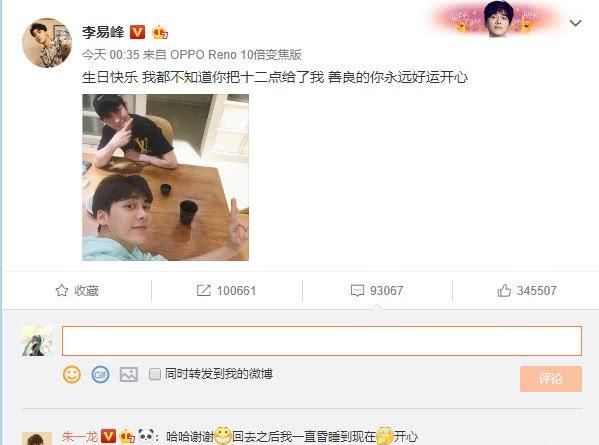Click the 今天 00:35 post timestamp
599x445 pixels.
tap(111, 55)
